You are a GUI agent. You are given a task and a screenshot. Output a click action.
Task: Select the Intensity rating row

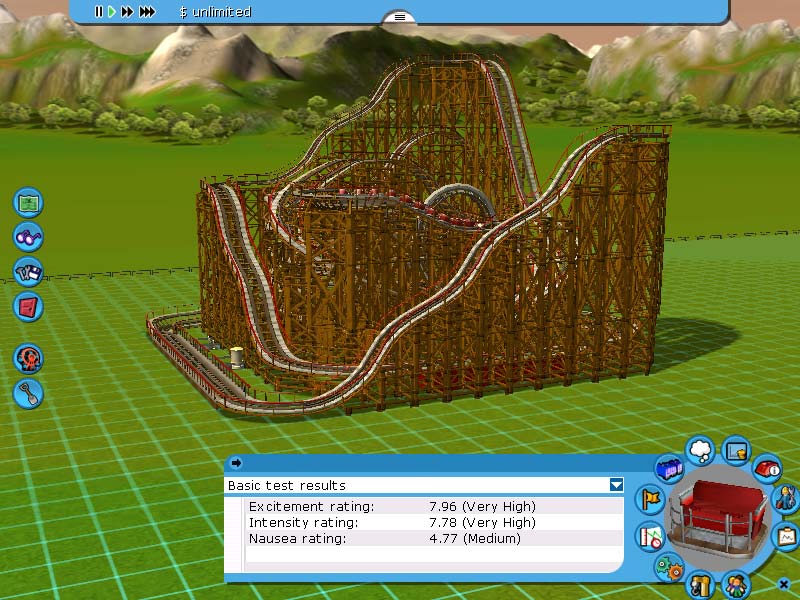click(x=434, y=522)
